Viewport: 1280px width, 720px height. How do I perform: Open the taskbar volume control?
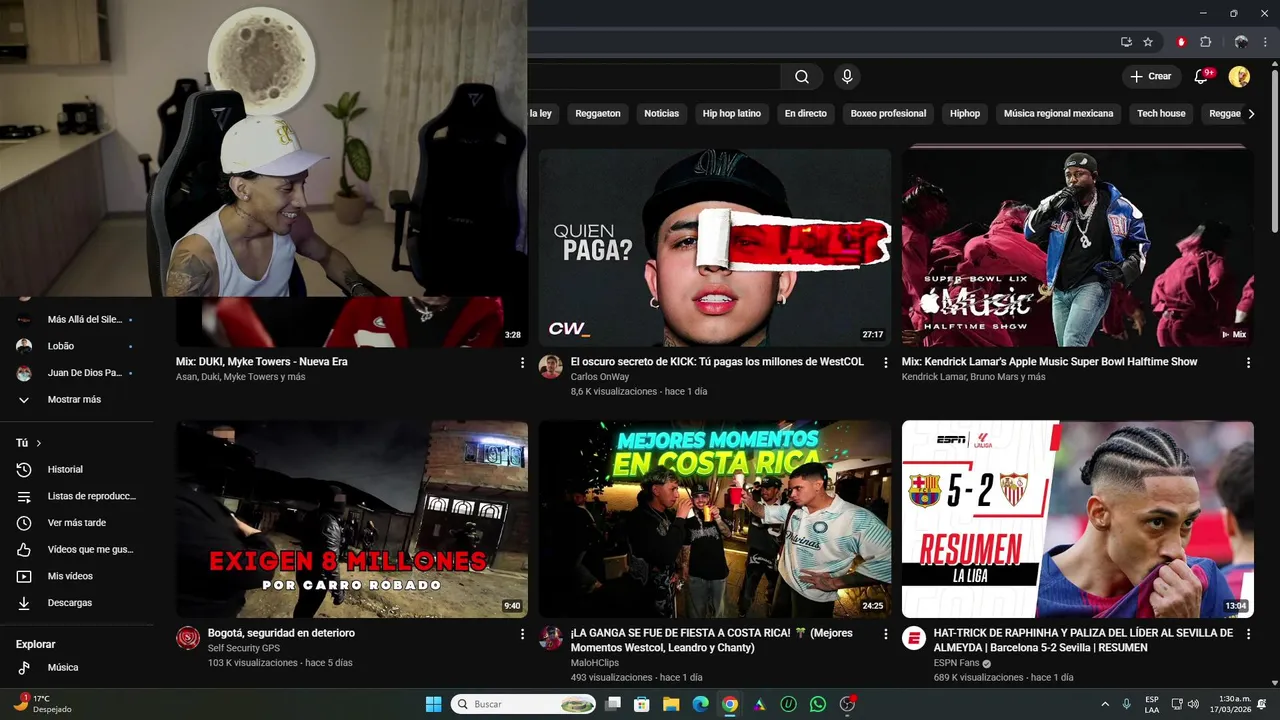point(1194,704)
